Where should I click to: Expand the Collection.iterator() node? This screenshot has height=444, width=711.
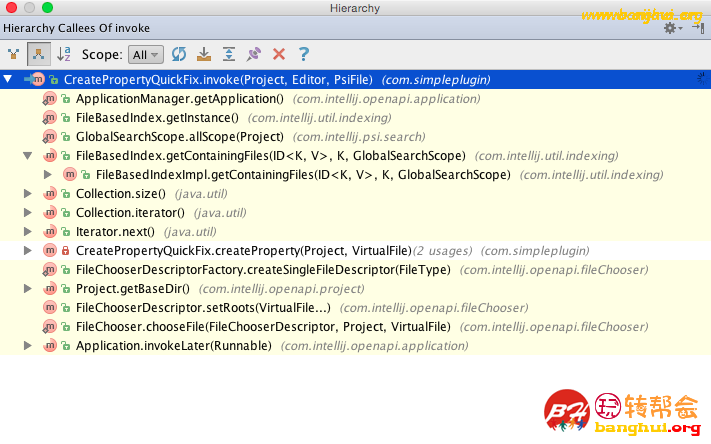28,213
